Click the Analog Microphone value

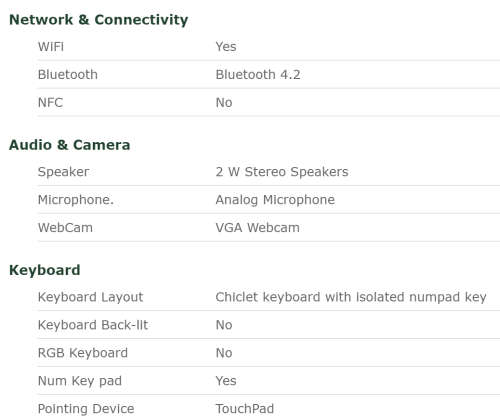(275, 200)
